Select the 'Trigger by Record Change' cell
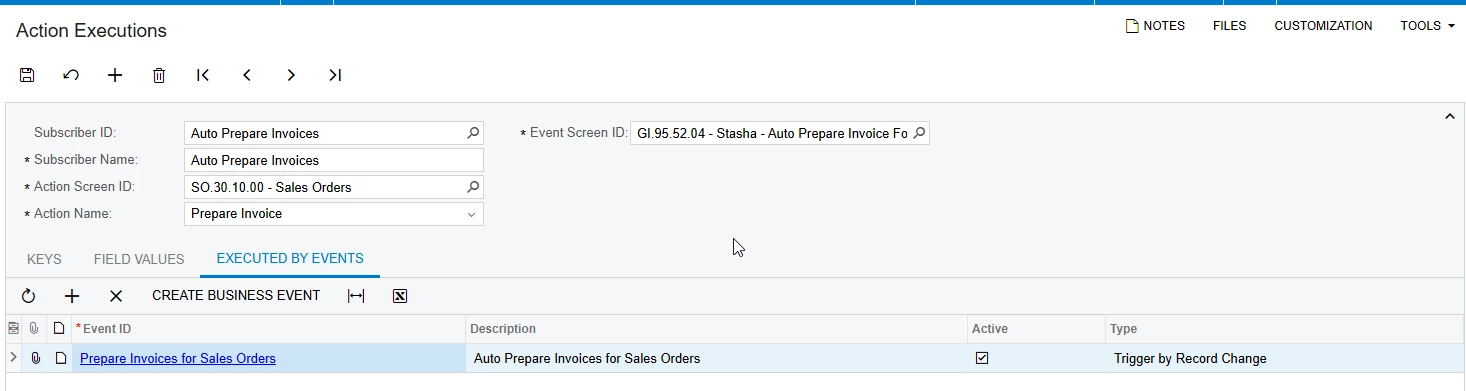This screenshot has width=1466, height=391. tap(1285, 358)
